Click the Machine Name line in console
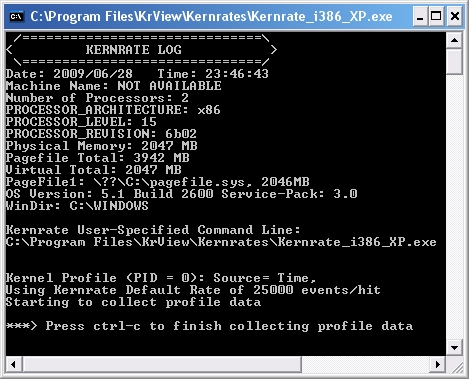The image size is (469, 379). [x=113, y=86]
